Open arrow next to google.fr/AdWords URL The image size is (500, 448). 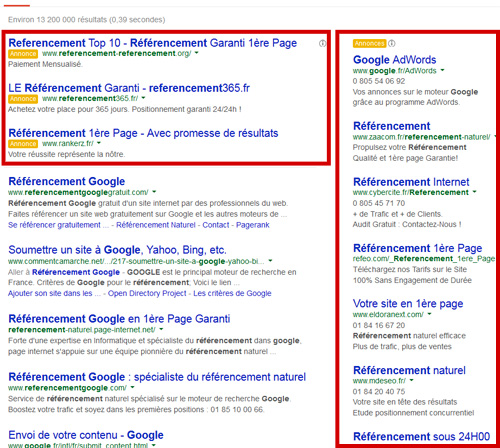(442, 70)
